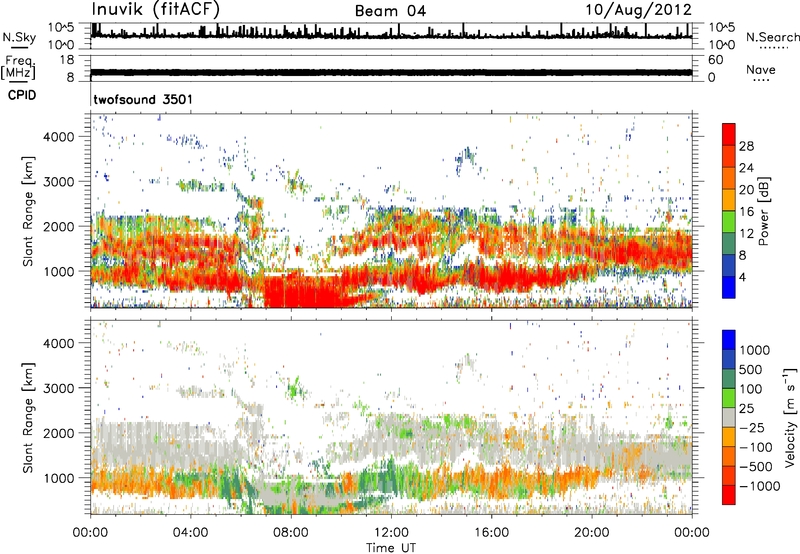Click the 'Velocity [m s-1]' colorbar label
The width and height of the screenshot is (800, 554).
[790, 417]
